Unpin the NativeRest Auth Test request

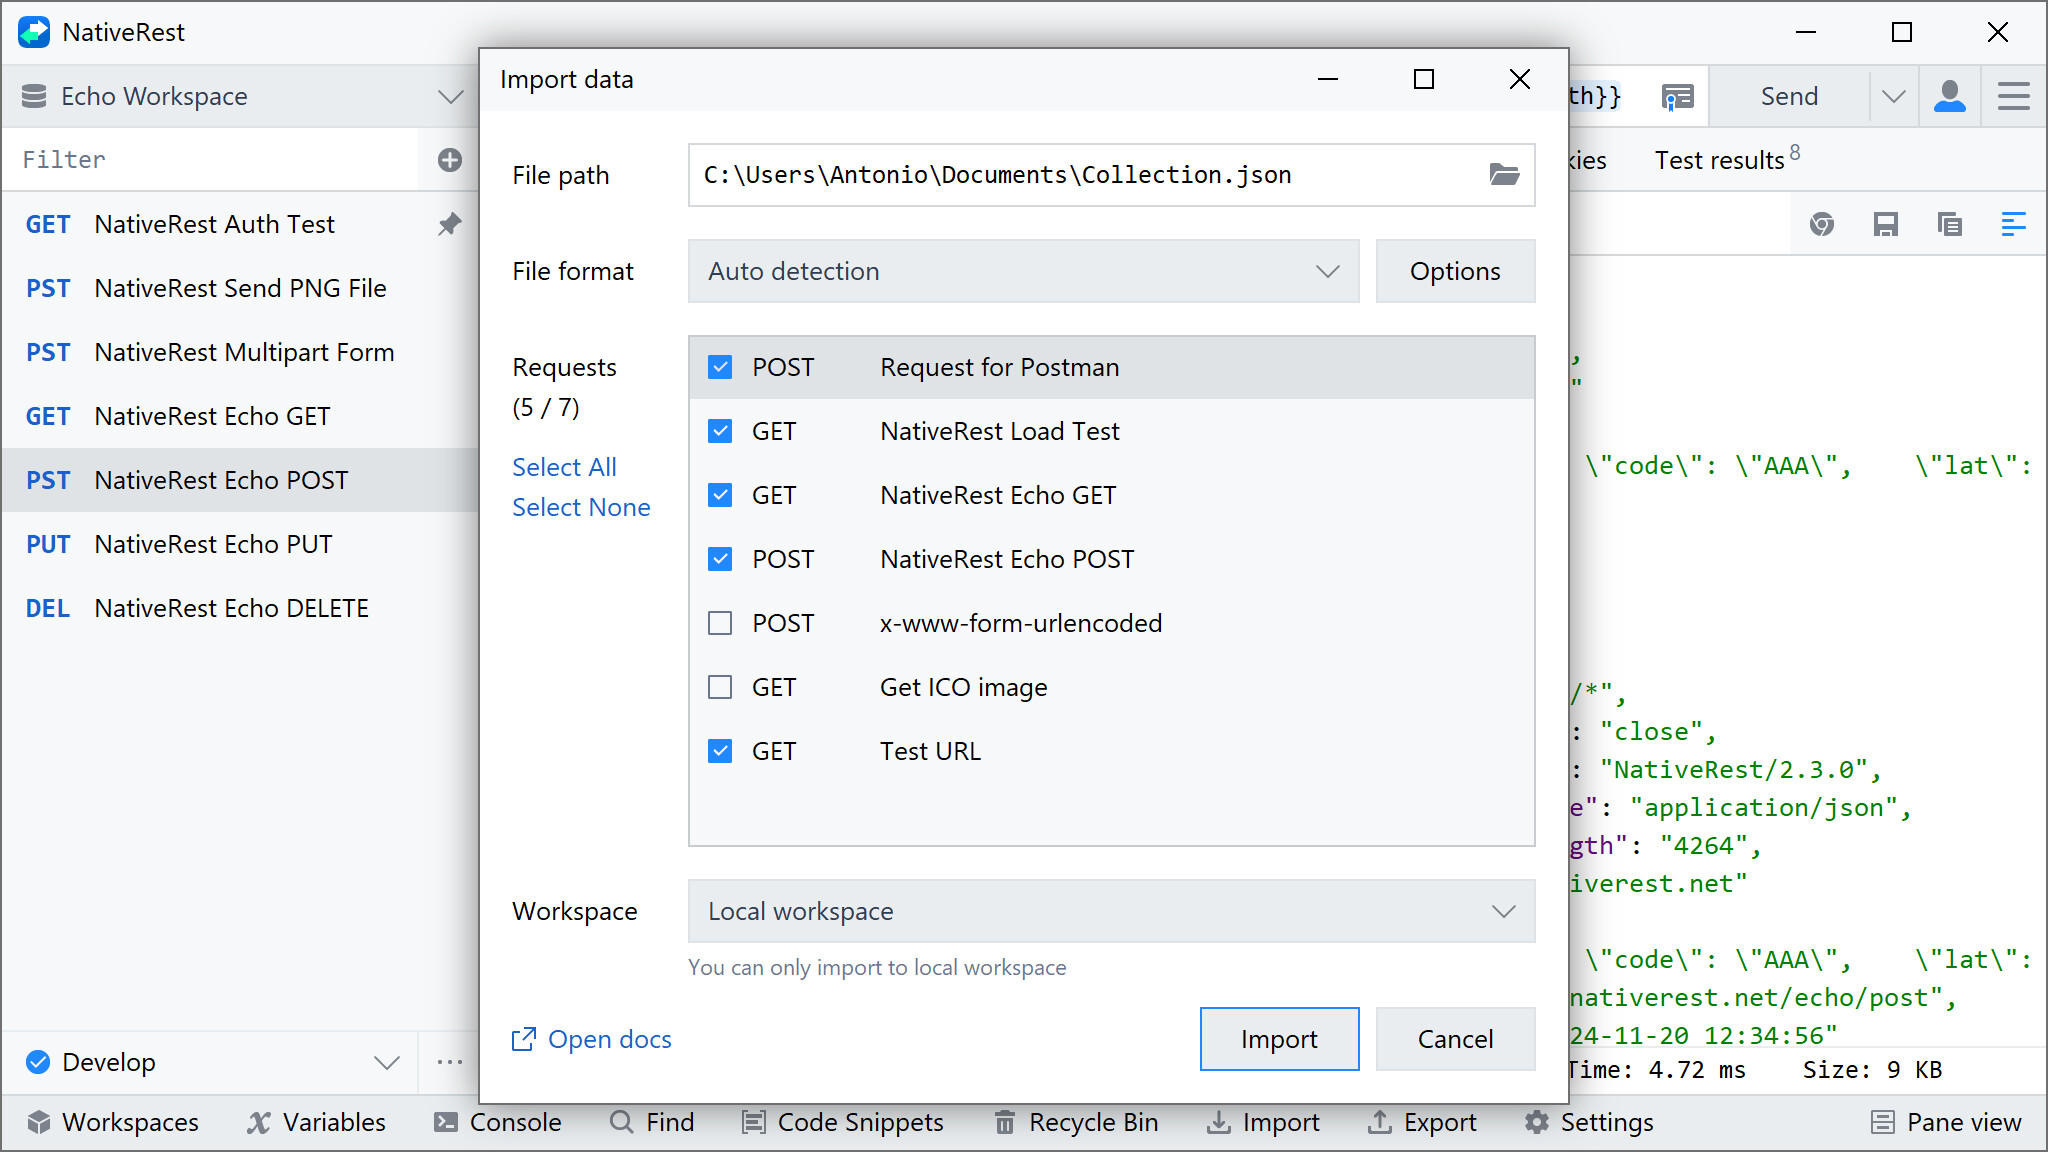point(450,224)
